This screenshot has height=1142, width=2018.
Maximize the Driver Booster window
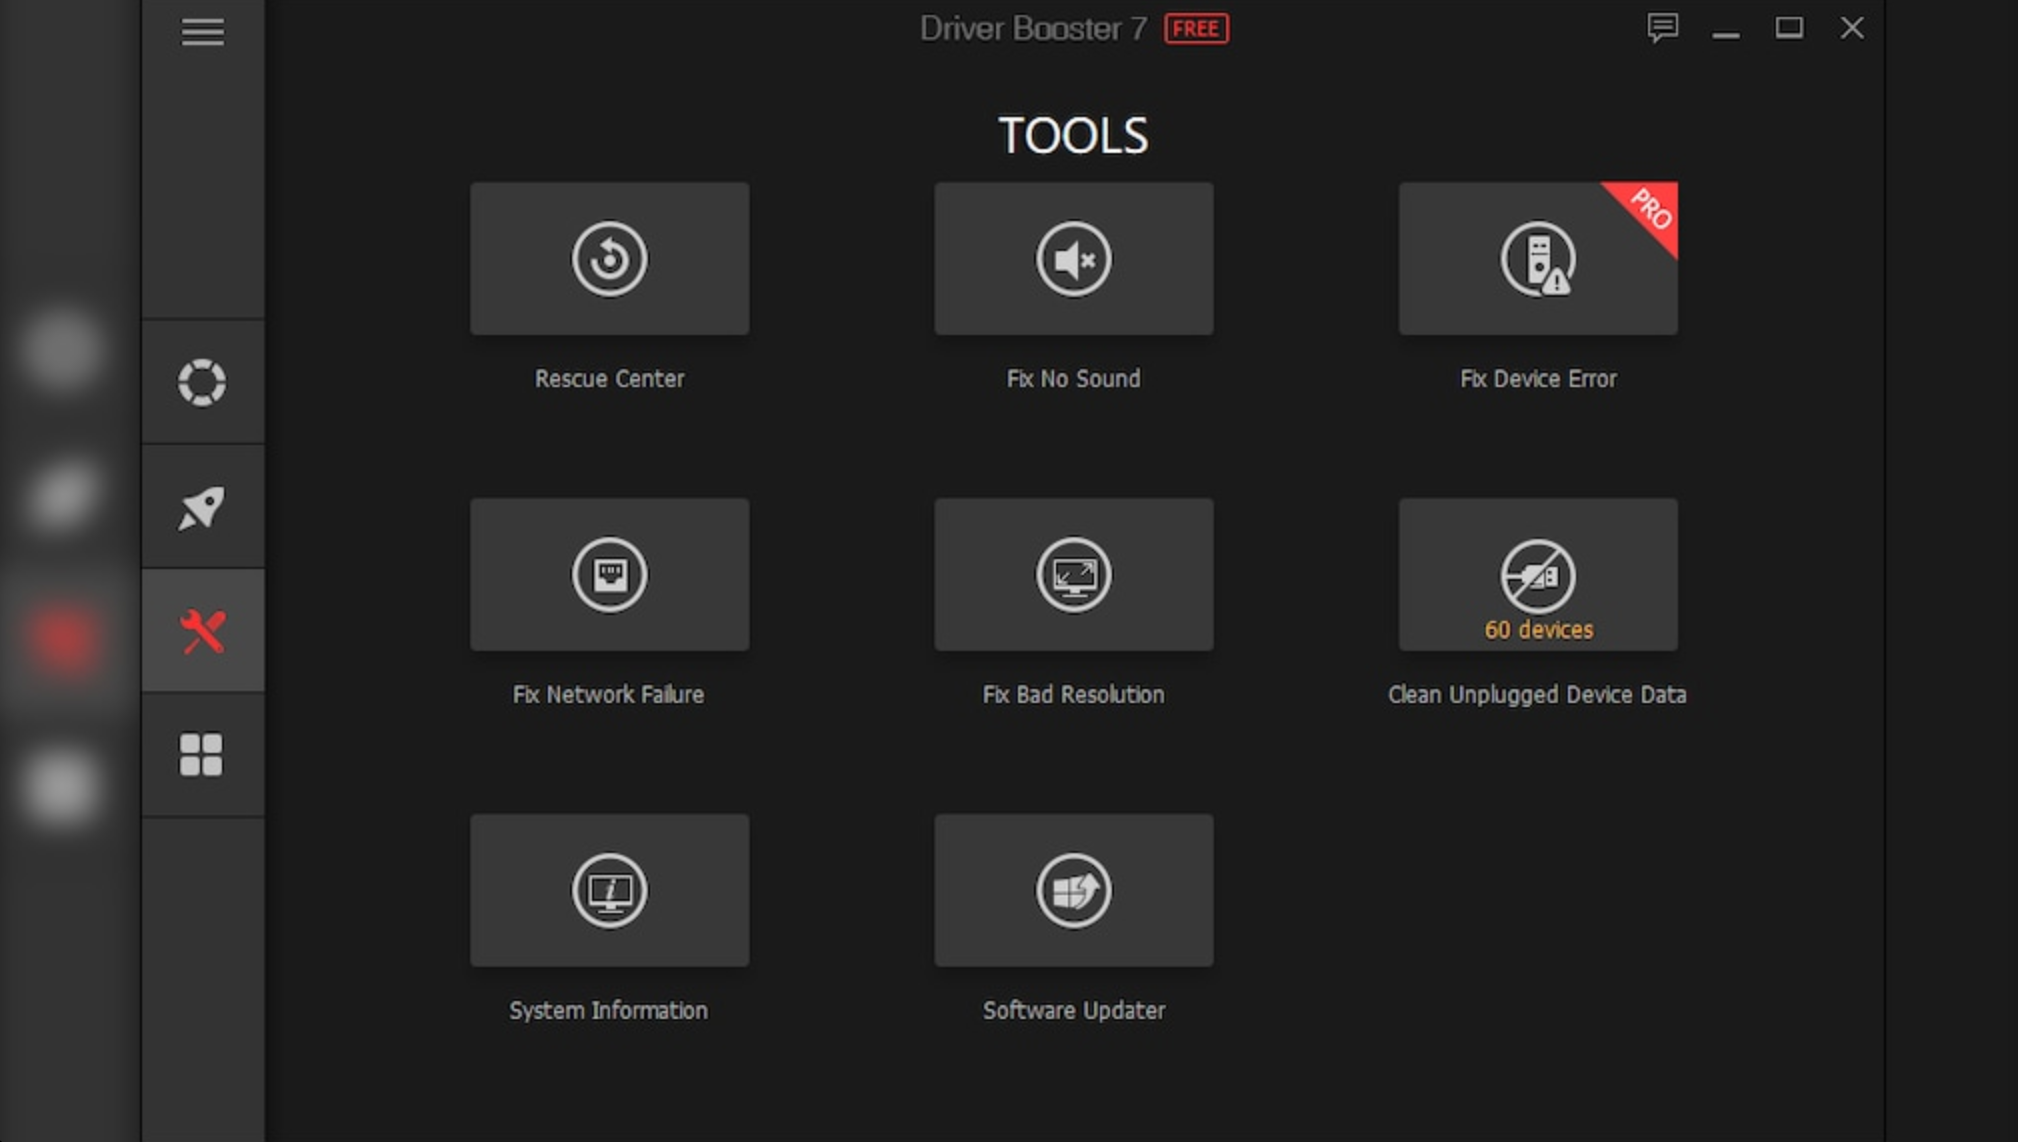[1789, 28]
